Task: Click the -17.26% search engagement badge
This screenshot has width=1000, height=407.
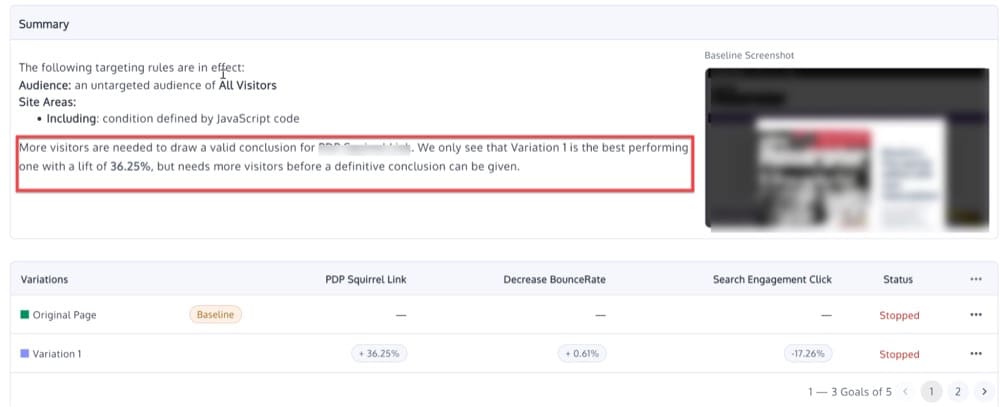Action: click(x=808, y=354)
